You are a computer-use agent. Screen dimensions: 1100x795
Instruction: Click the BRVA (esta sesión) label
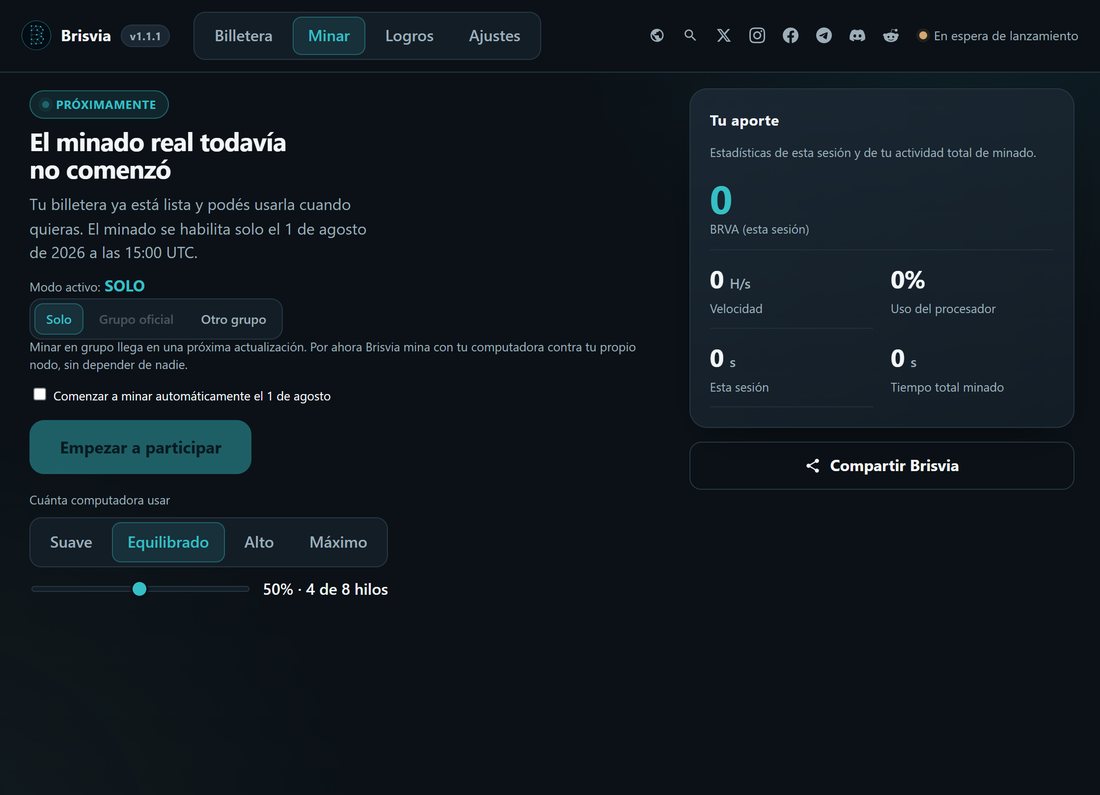(759, 229)
